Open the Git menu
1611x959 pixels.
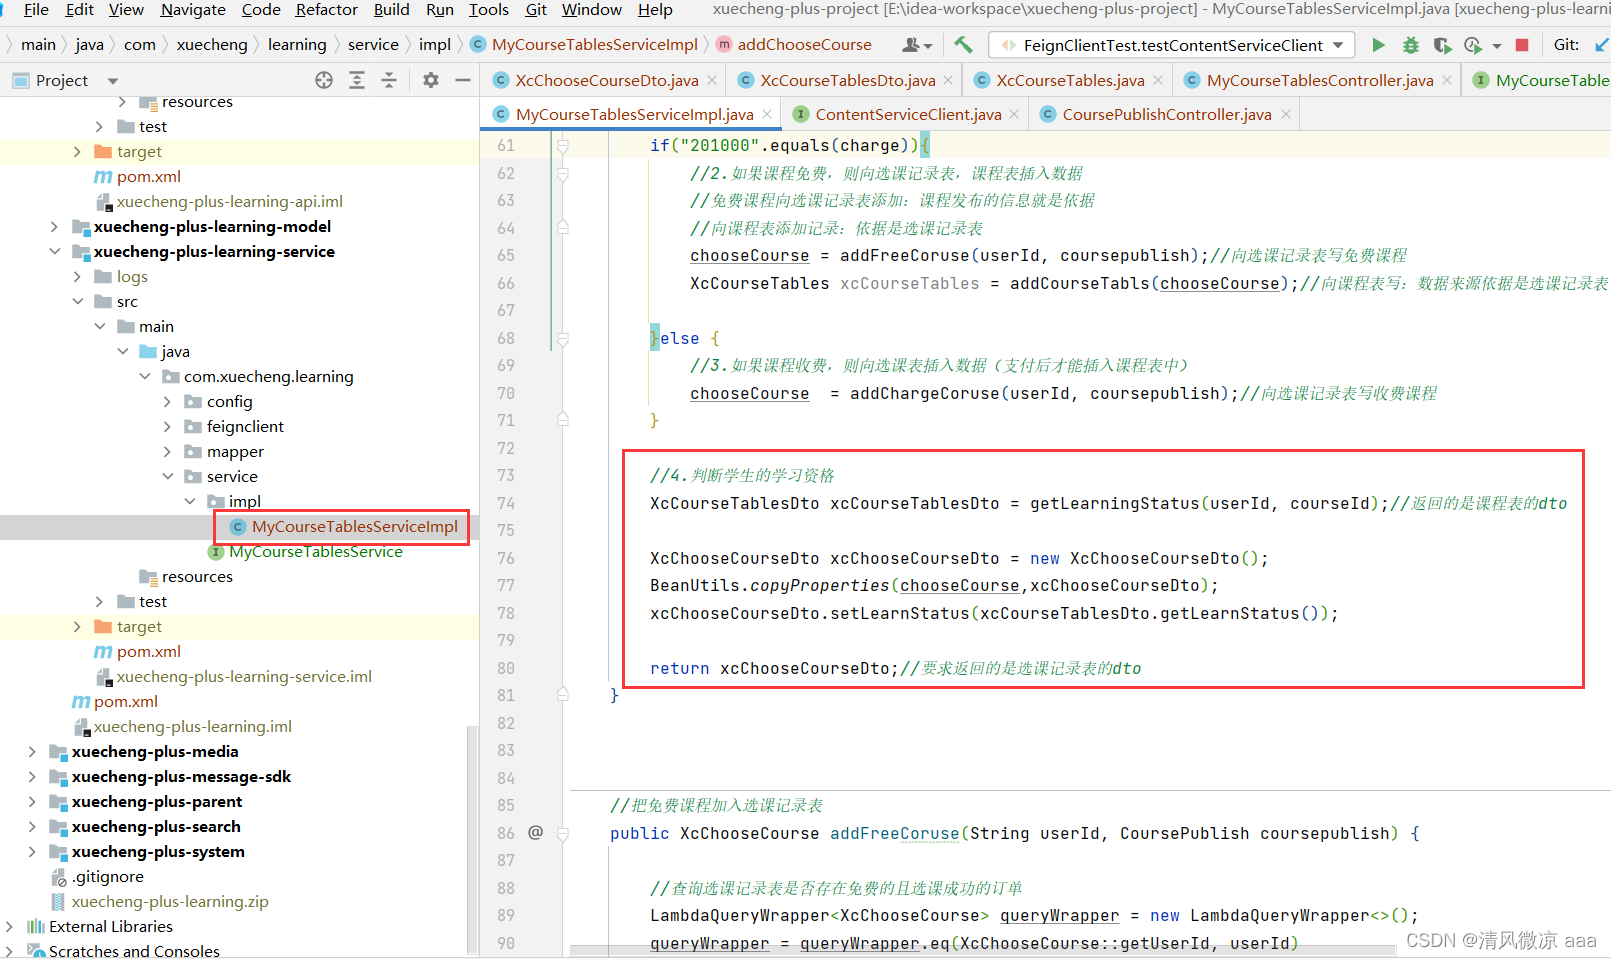(x=536, y=10)
